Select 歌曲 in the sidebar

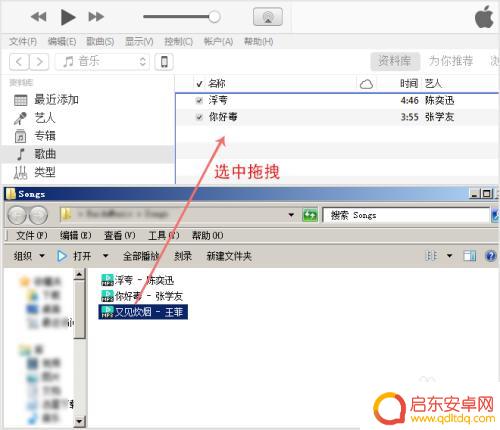point(88,154)
